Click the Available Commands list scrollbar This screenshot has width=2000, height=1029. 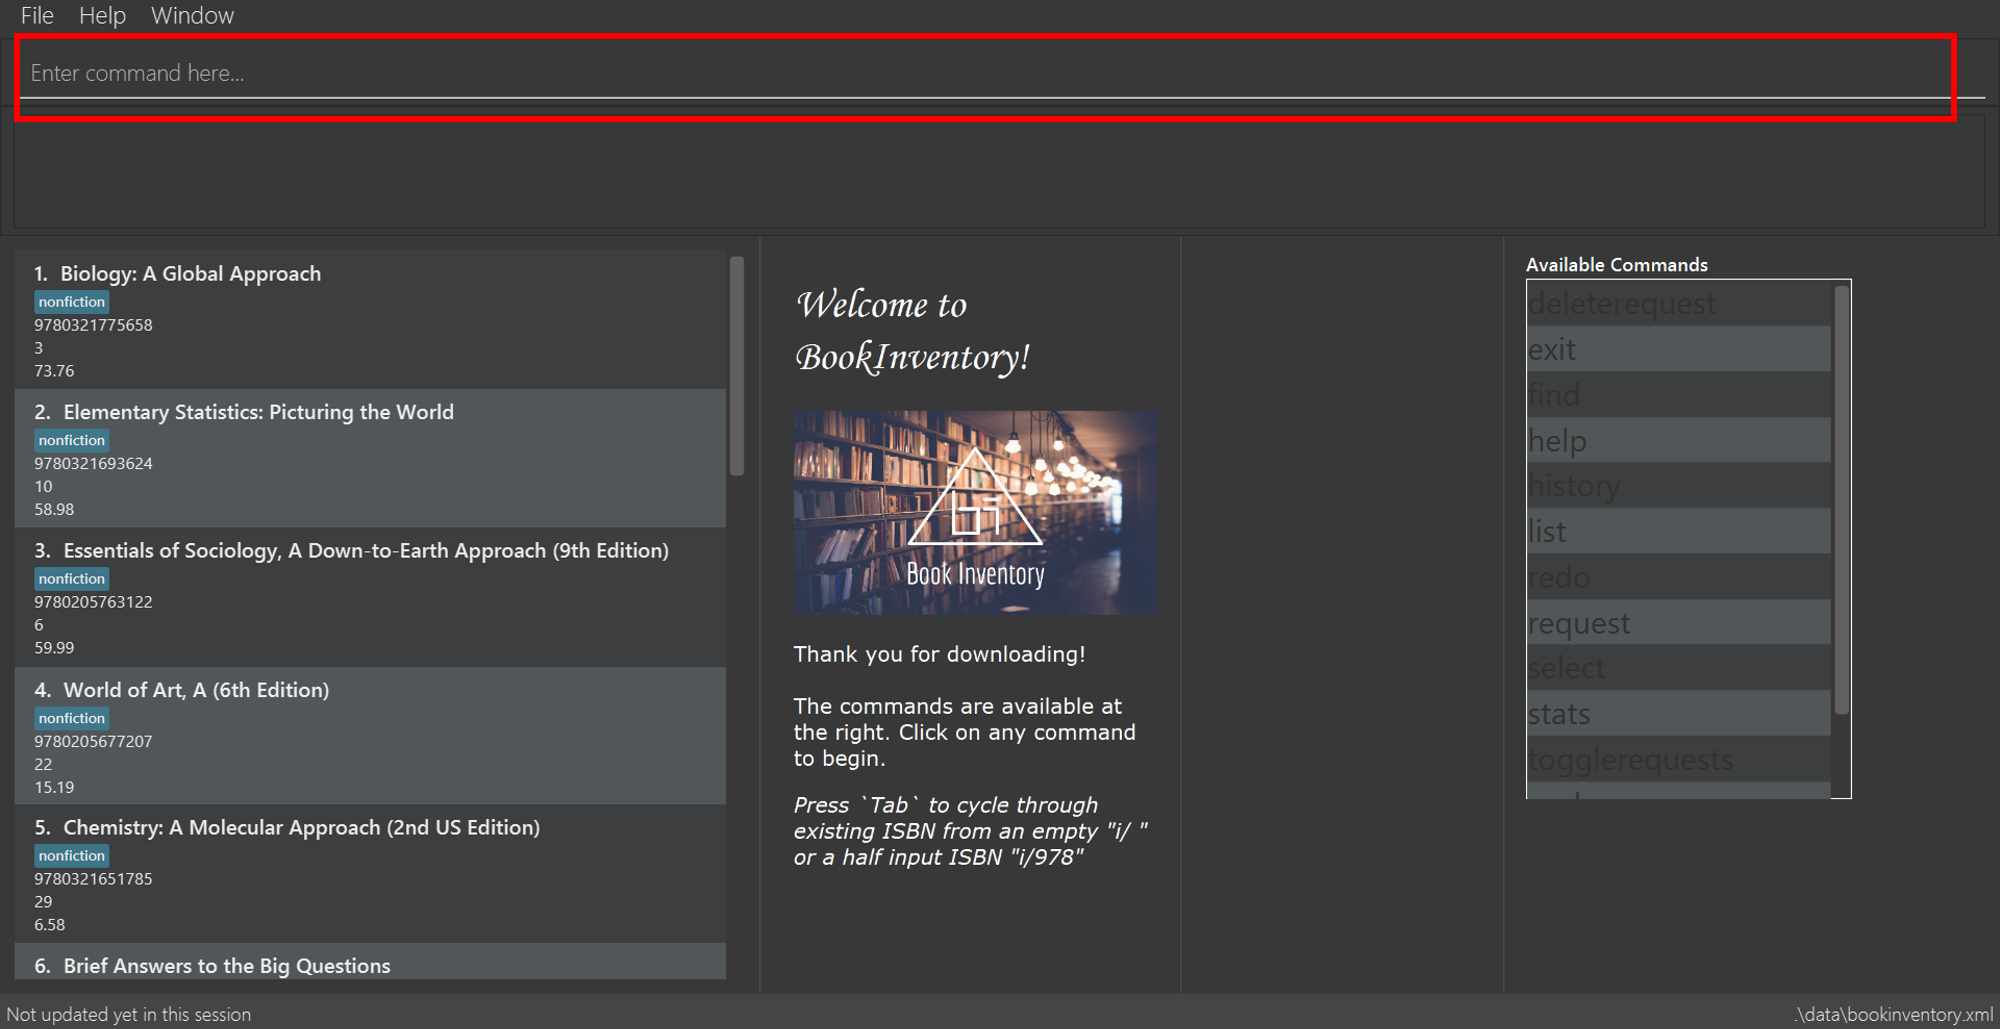click(x=1841, y=500)
